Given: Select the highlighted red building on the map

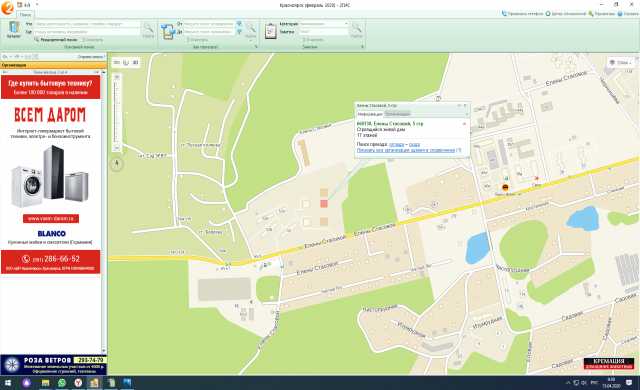Looking at the screenshot, I should pos(324,203).
